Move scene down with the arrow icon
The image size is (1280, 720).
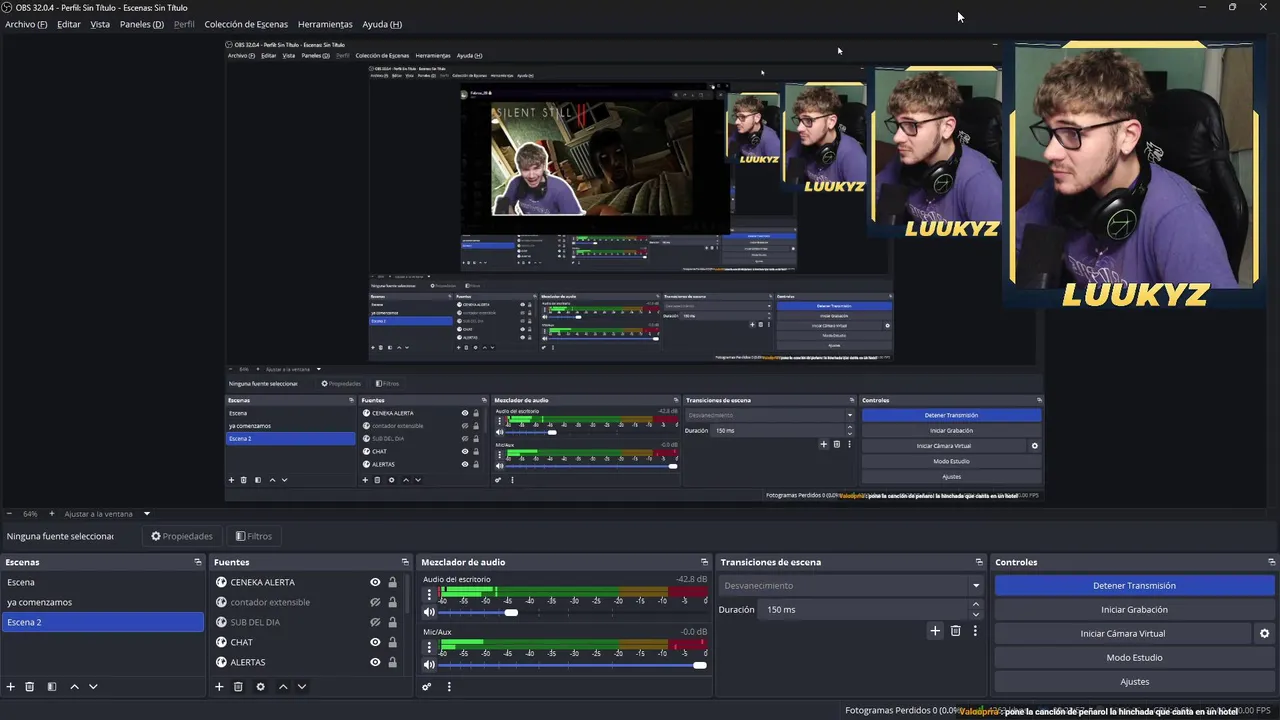(93, 687)
